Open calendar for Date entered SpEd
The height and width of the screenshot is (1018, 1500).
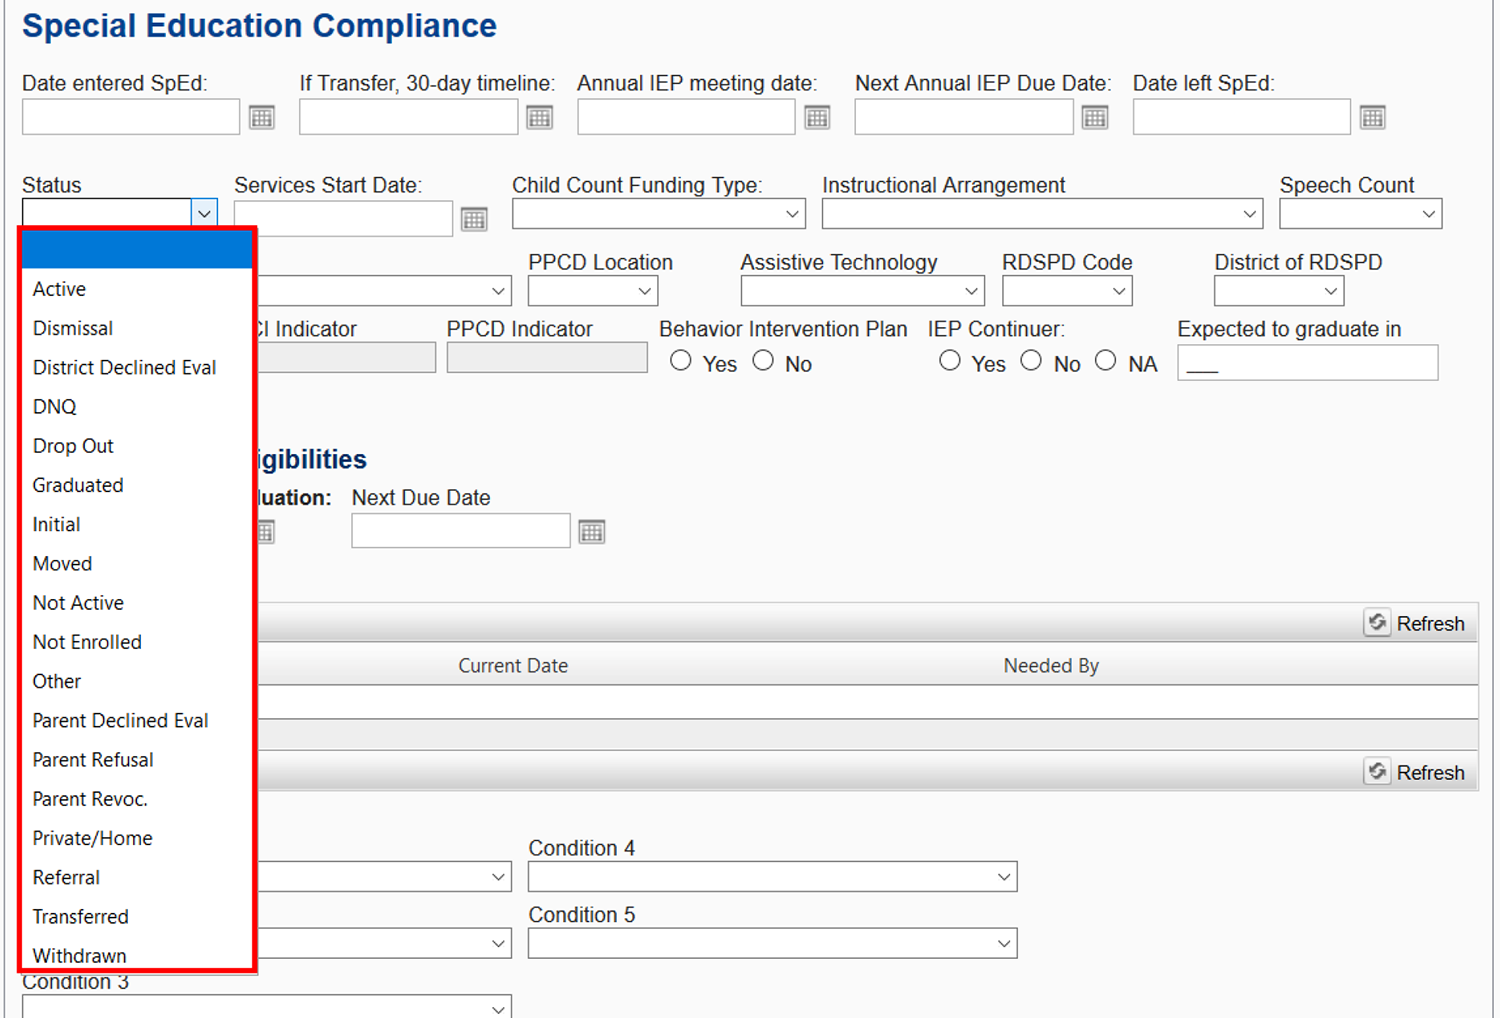[262, 118]
